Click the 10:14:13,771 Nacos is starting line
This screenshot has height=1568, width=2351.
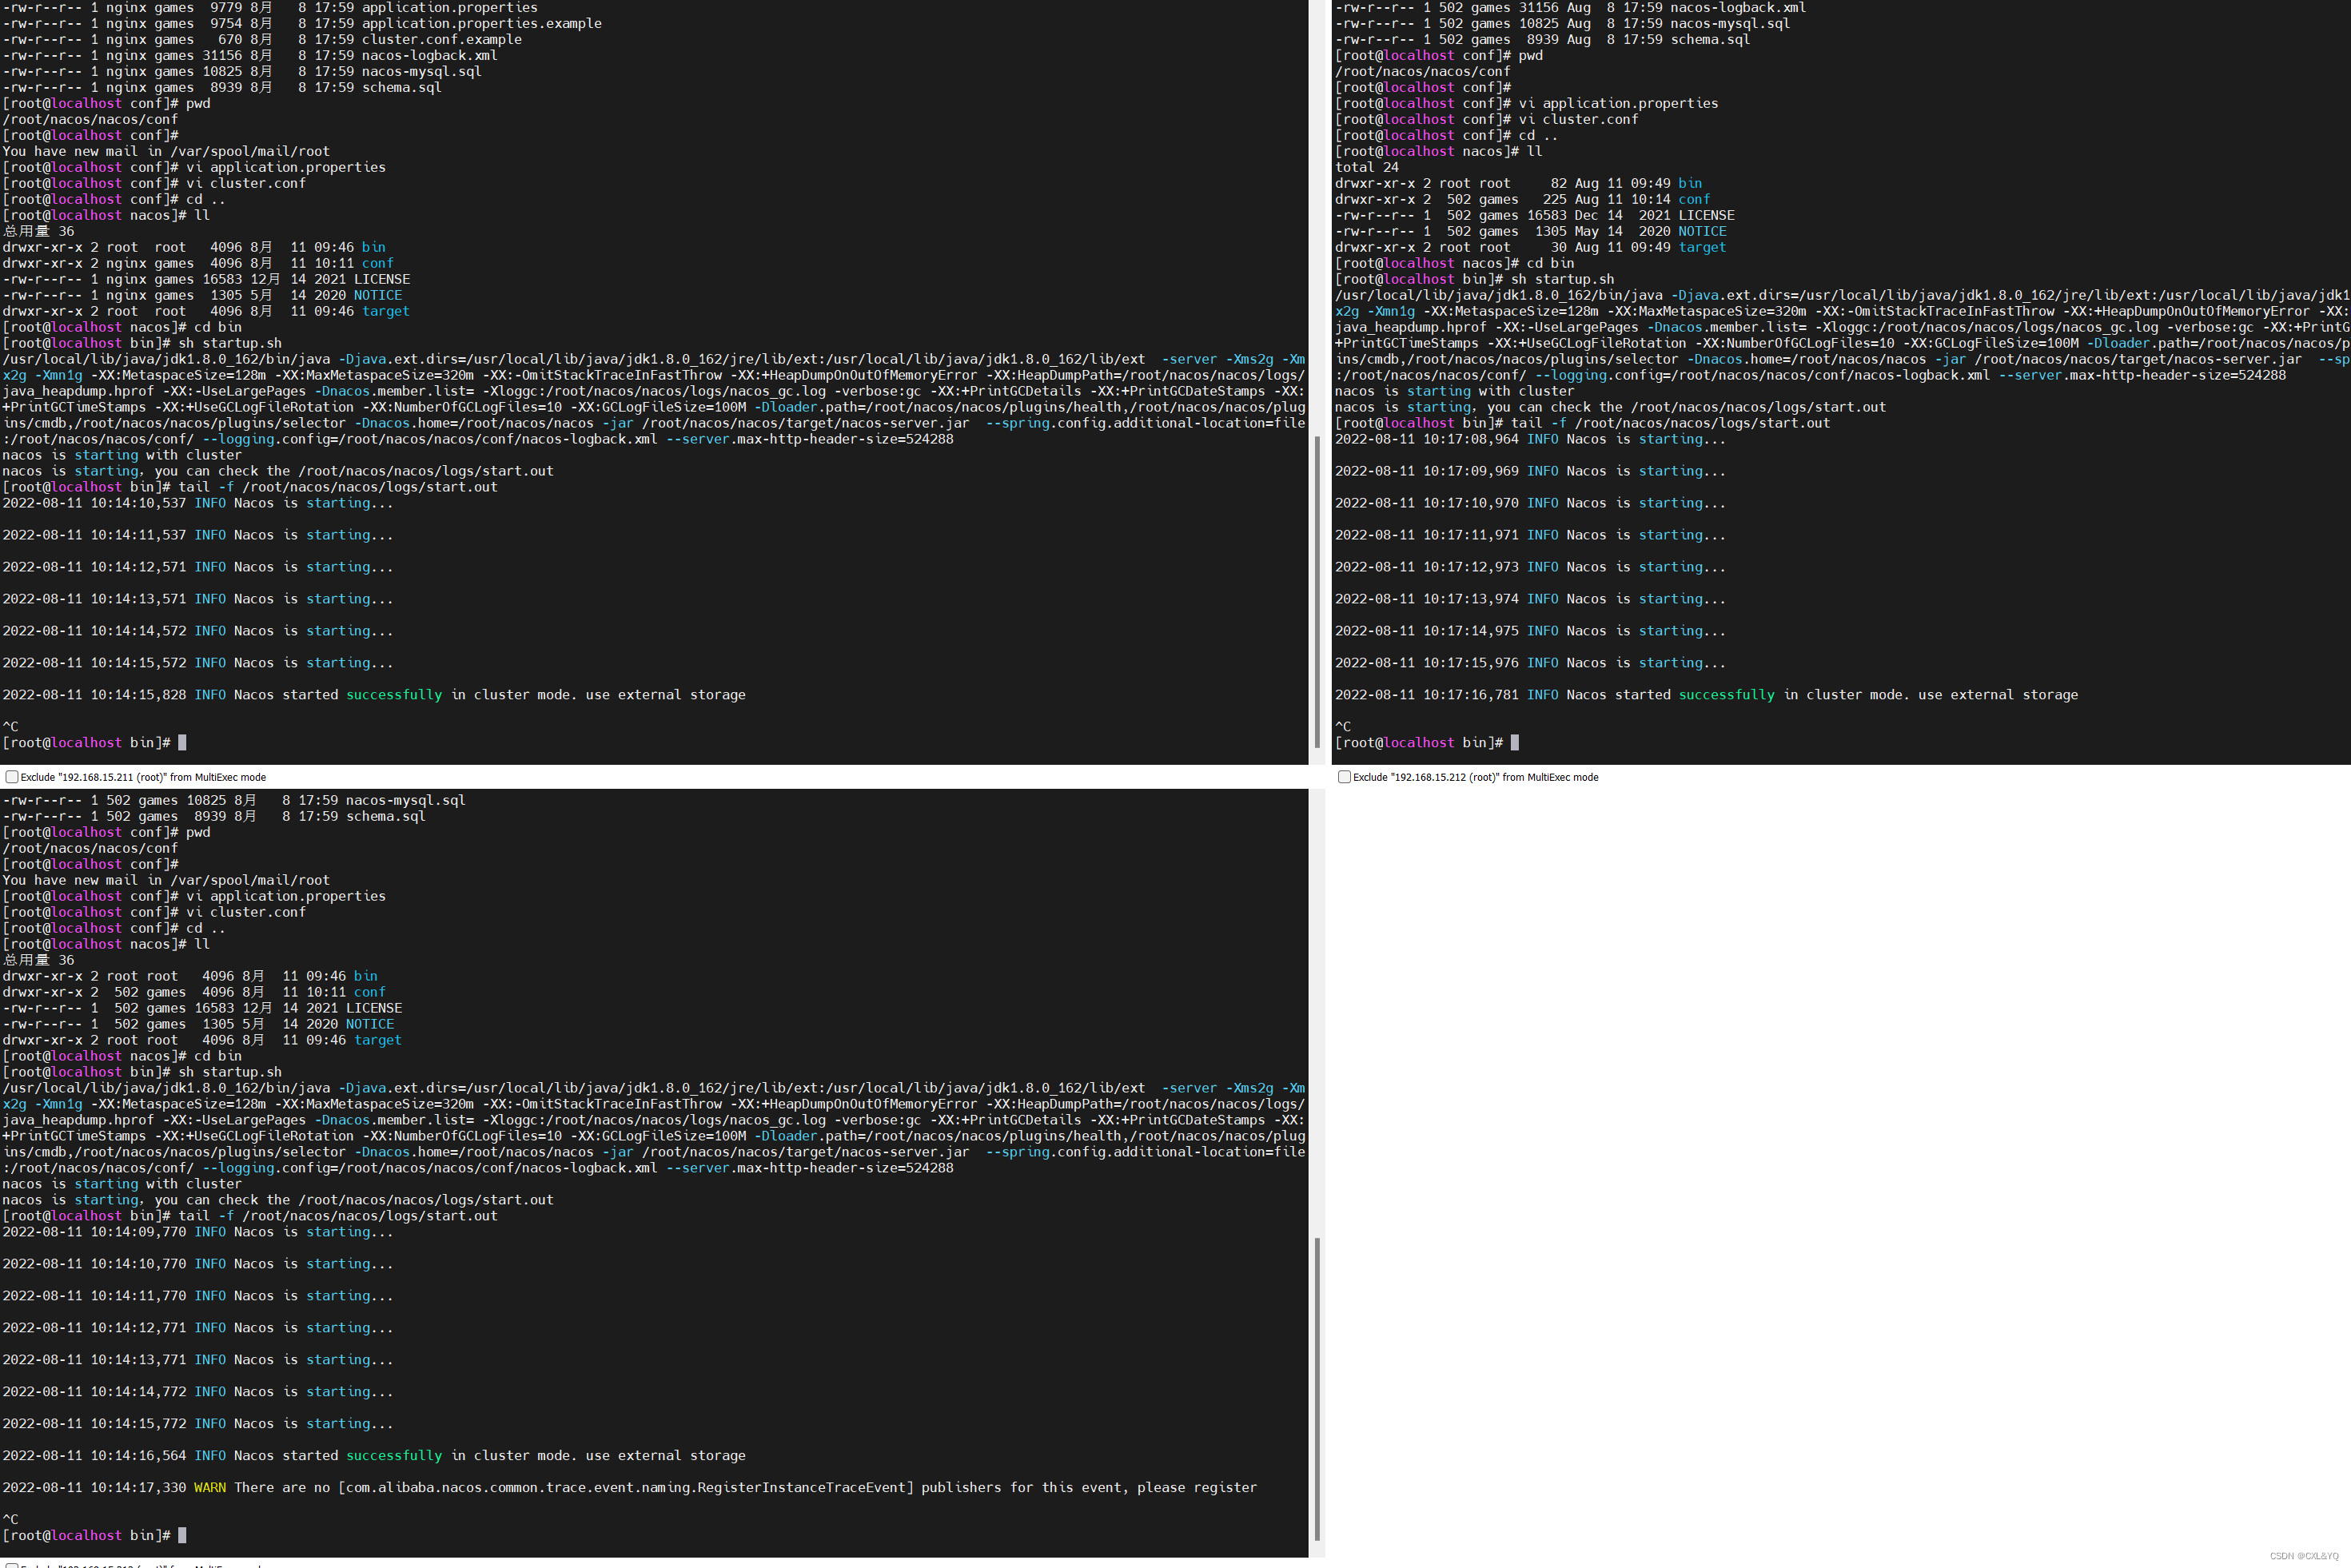[198, 1360]
